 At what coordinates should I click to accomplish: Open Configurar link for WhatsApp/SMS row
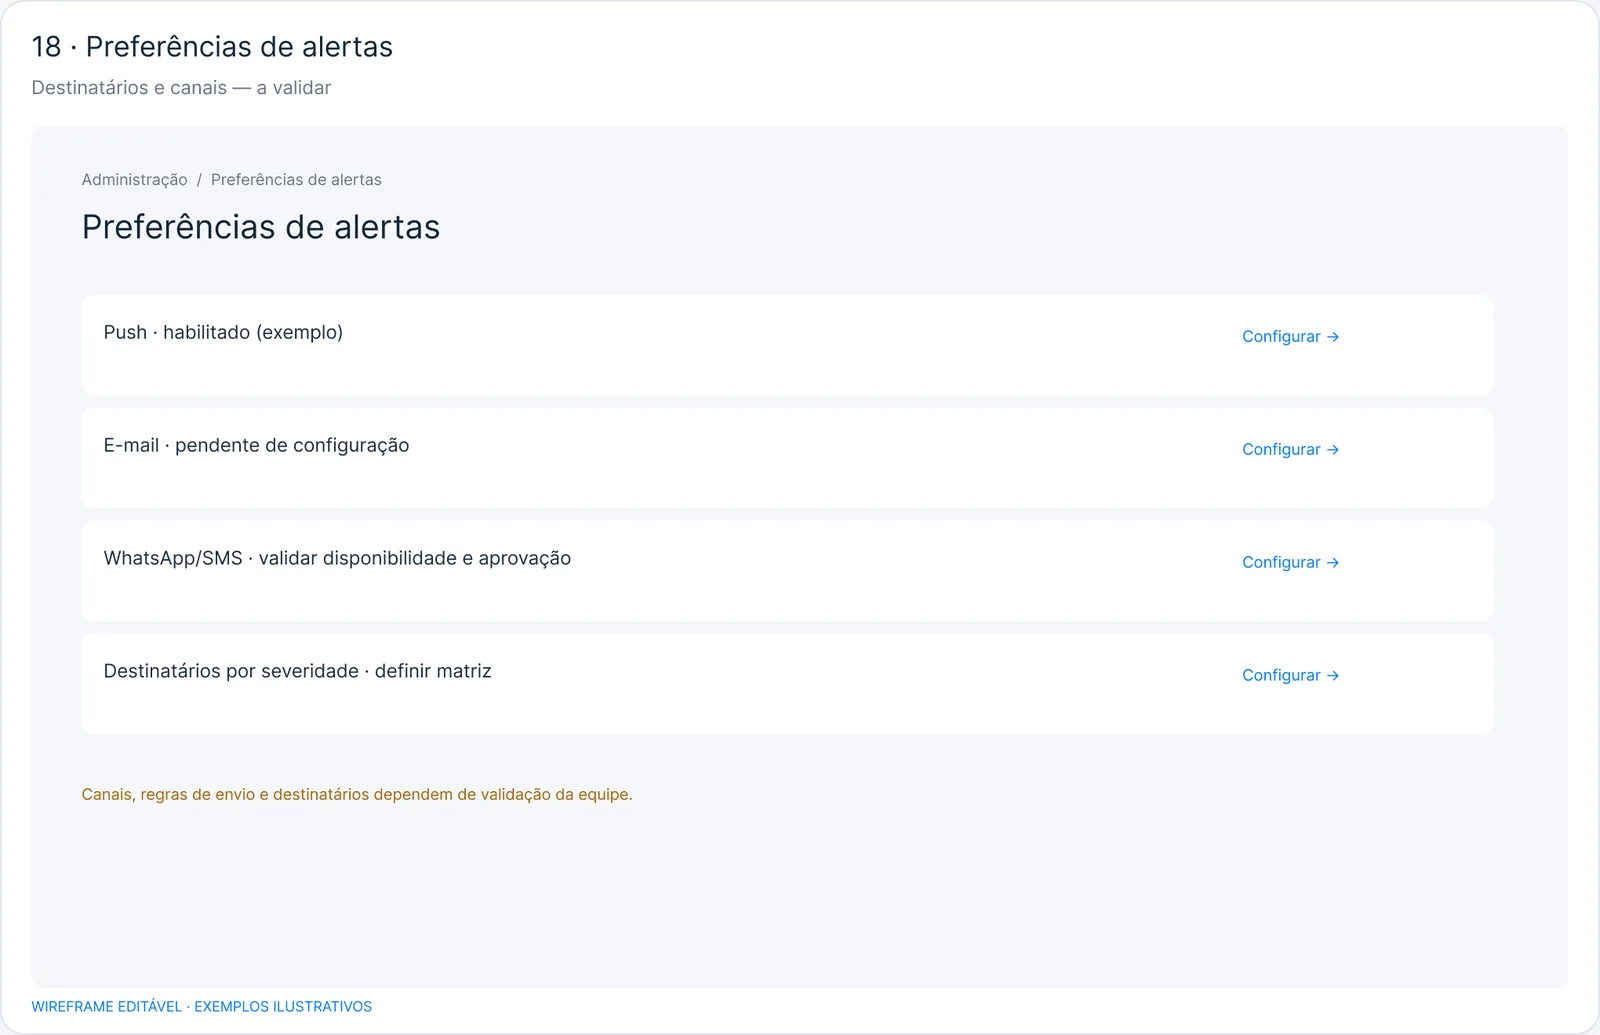pyautogui.click(x=1290, y=563)
